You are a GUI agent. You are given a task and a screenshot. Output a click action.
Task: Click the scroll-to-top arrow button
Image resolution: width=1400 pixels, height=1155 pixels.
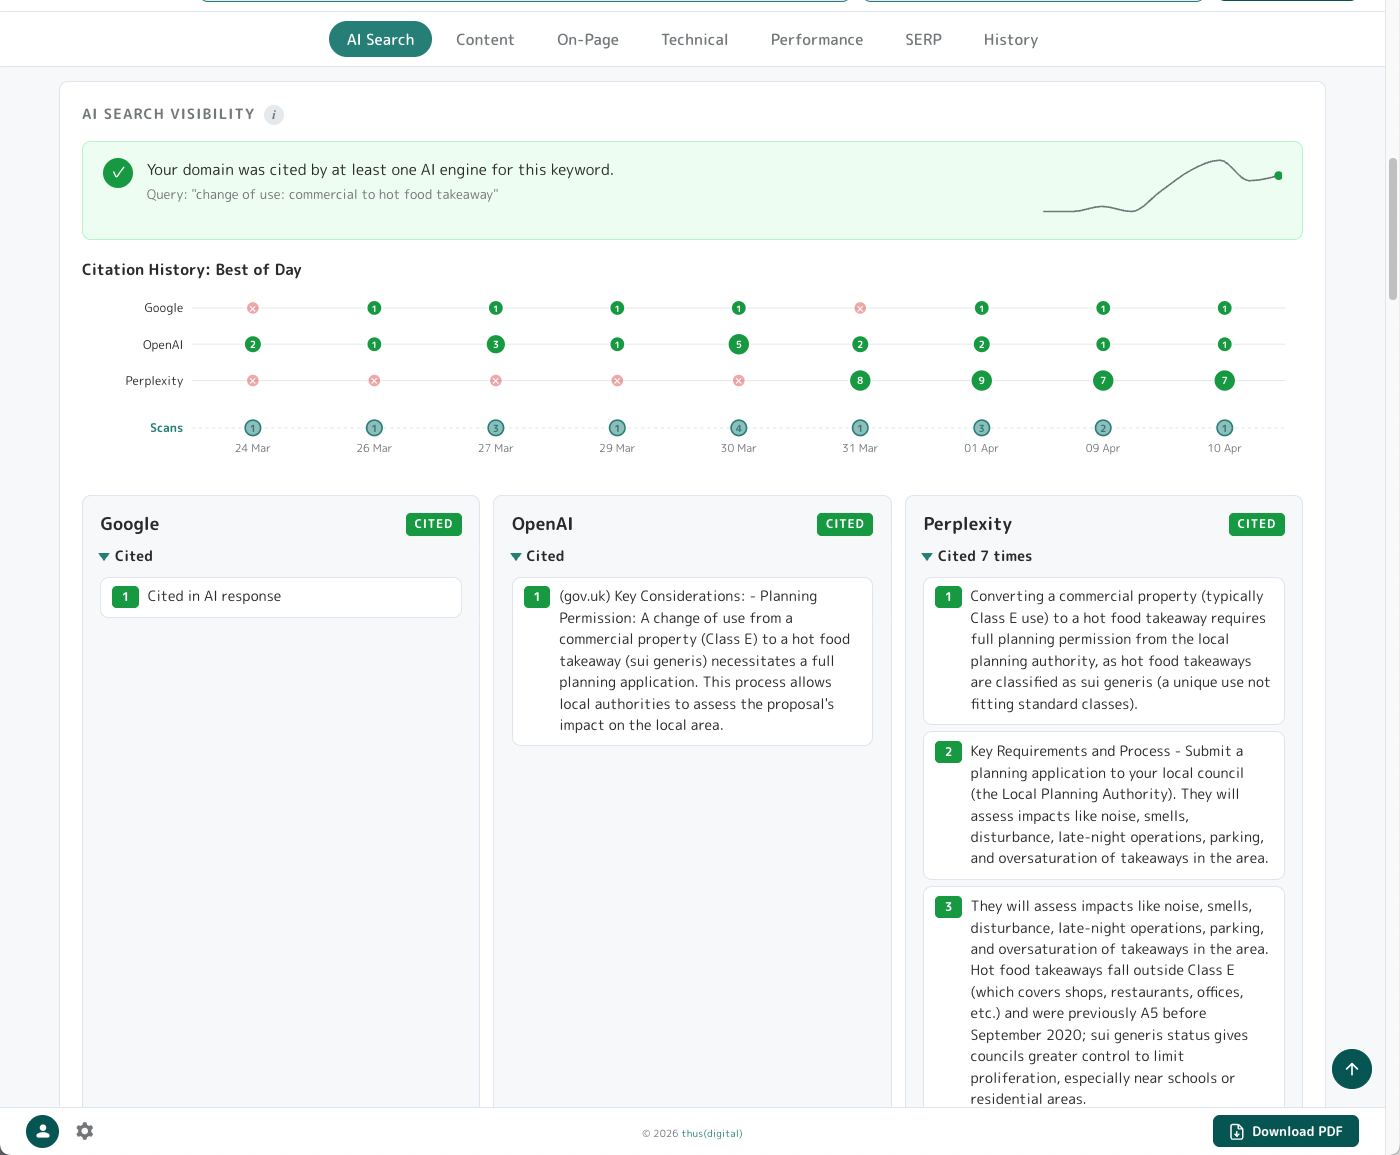pos(1352,1069)
